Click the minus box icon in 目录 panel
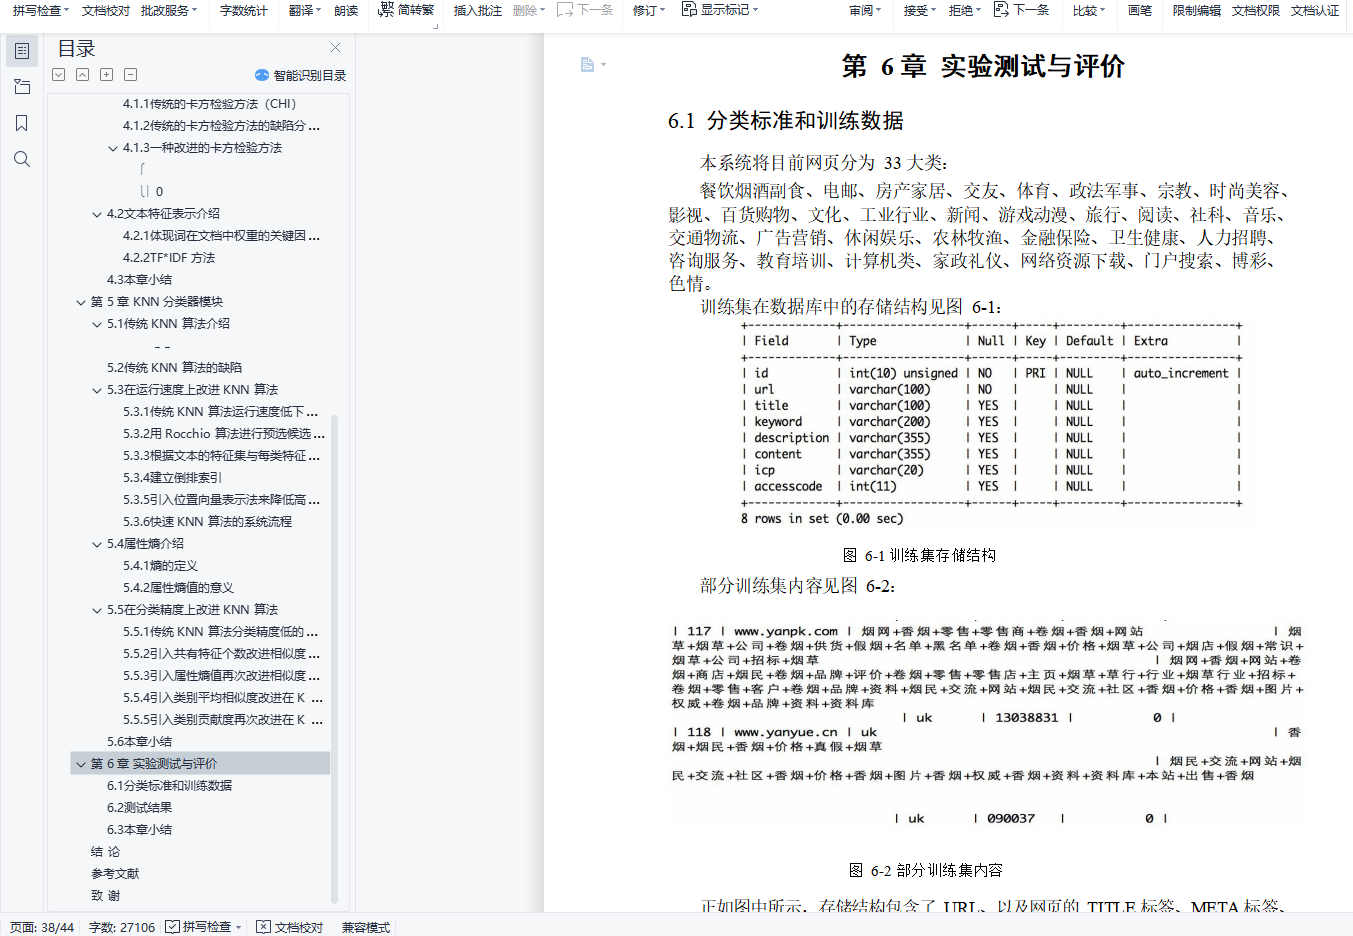Screen dimensions: 1353x936 131,75
